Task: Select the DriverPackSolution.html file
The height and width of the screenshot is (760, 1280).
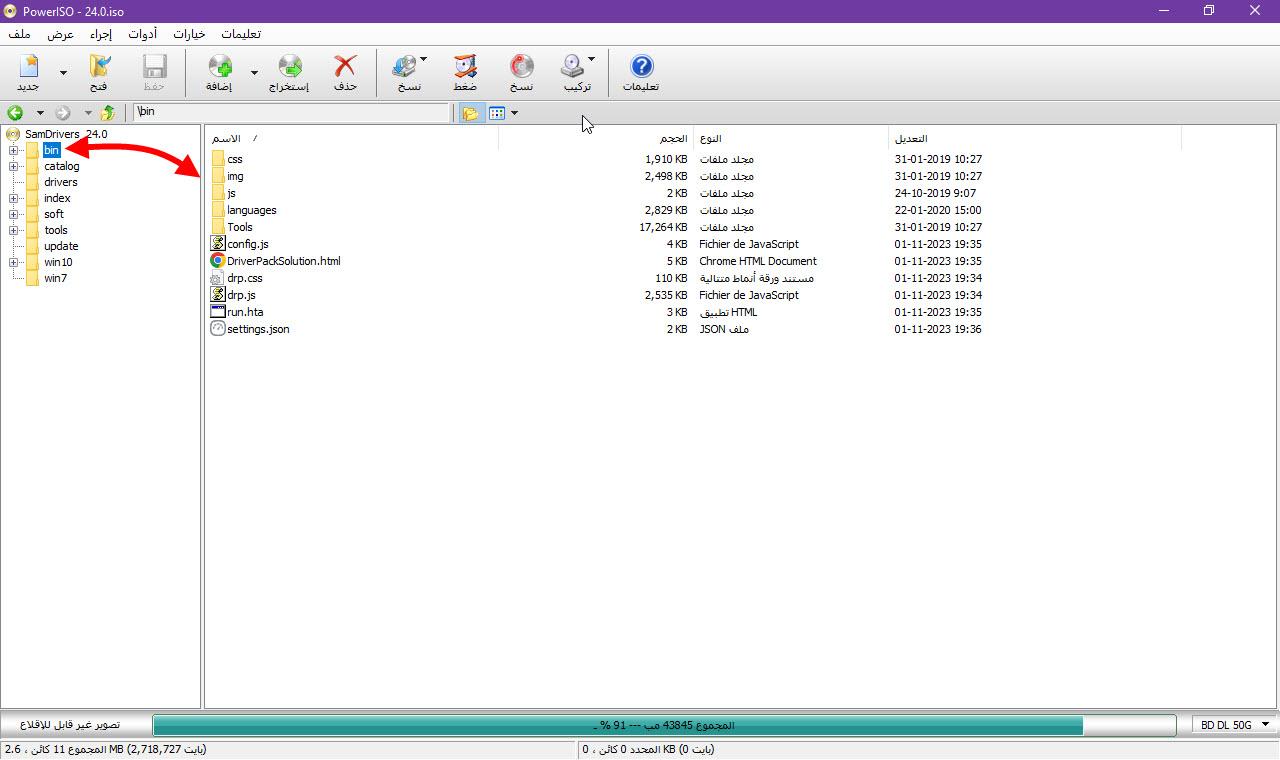Action: click(284, 261)
